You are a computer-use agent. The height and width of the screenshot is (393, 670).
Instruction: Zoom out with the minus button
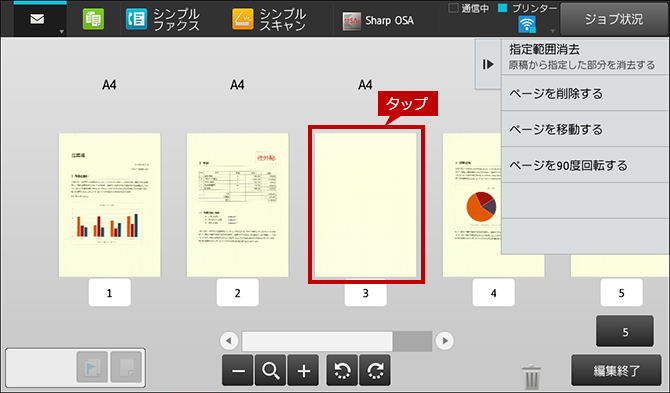click(x=238, y=370)
